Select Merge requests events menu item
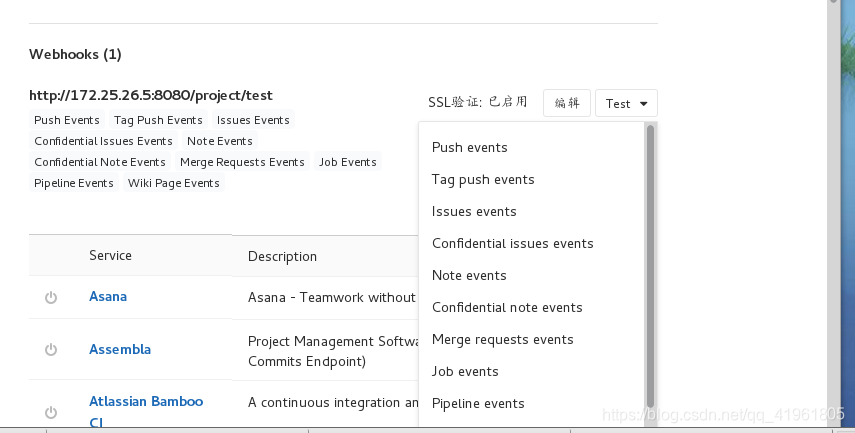 [502, 339]
